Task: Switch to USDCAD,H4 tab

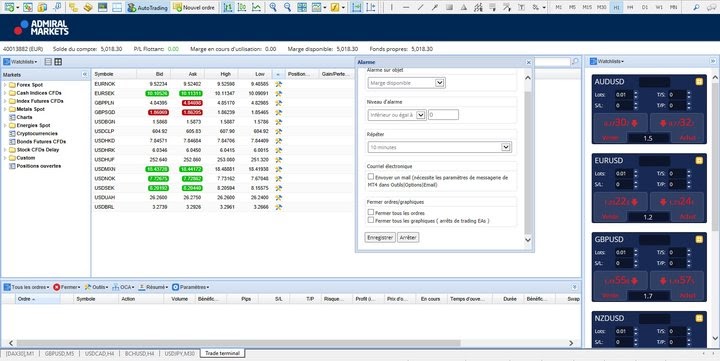Action: pyautogui.click(x=100, y=354)
